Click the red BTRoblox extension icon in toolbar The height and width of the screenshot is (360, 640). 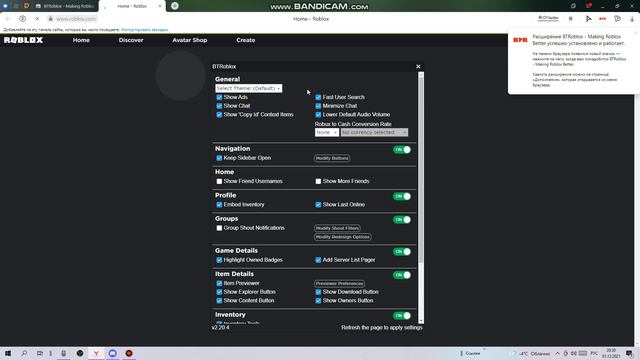pos(602,19)
